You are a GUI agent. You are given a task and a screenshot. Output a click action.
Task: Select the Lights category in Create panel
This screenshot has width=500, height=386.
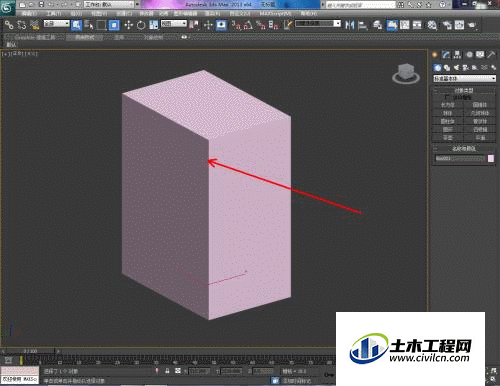457,68
